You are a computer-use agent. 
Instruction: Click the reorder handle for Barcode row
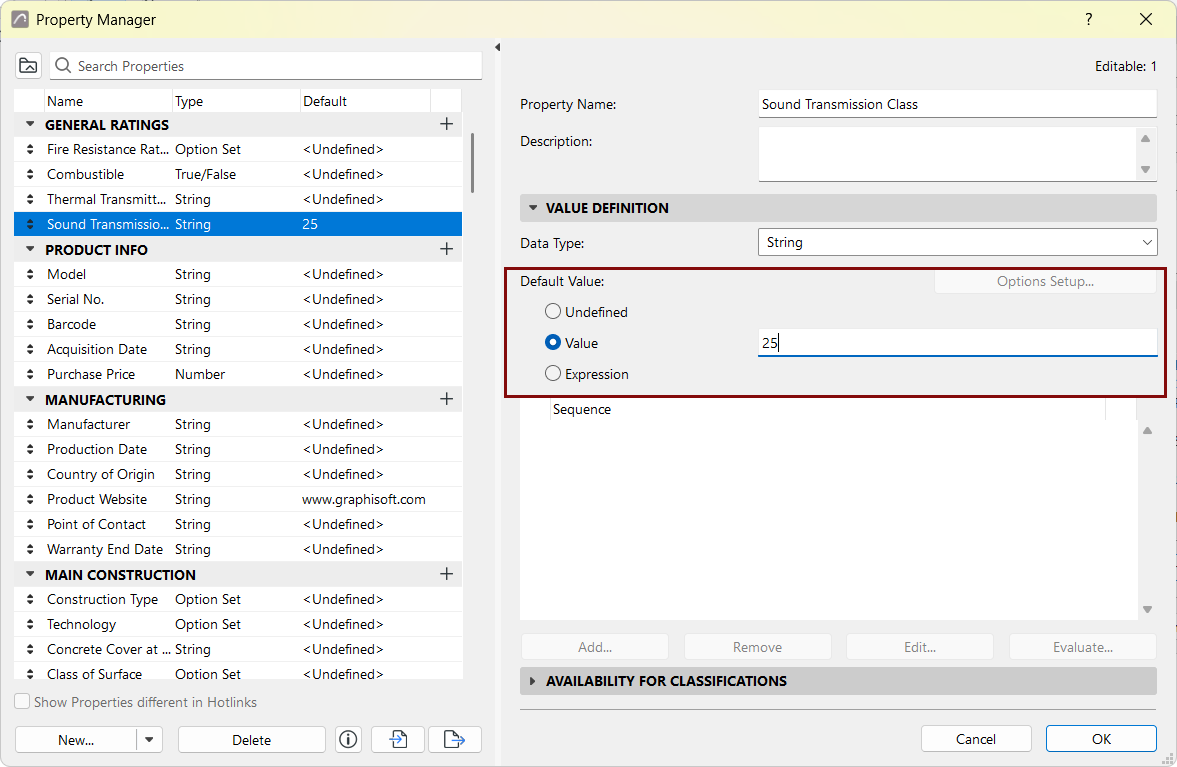[30, 324]
